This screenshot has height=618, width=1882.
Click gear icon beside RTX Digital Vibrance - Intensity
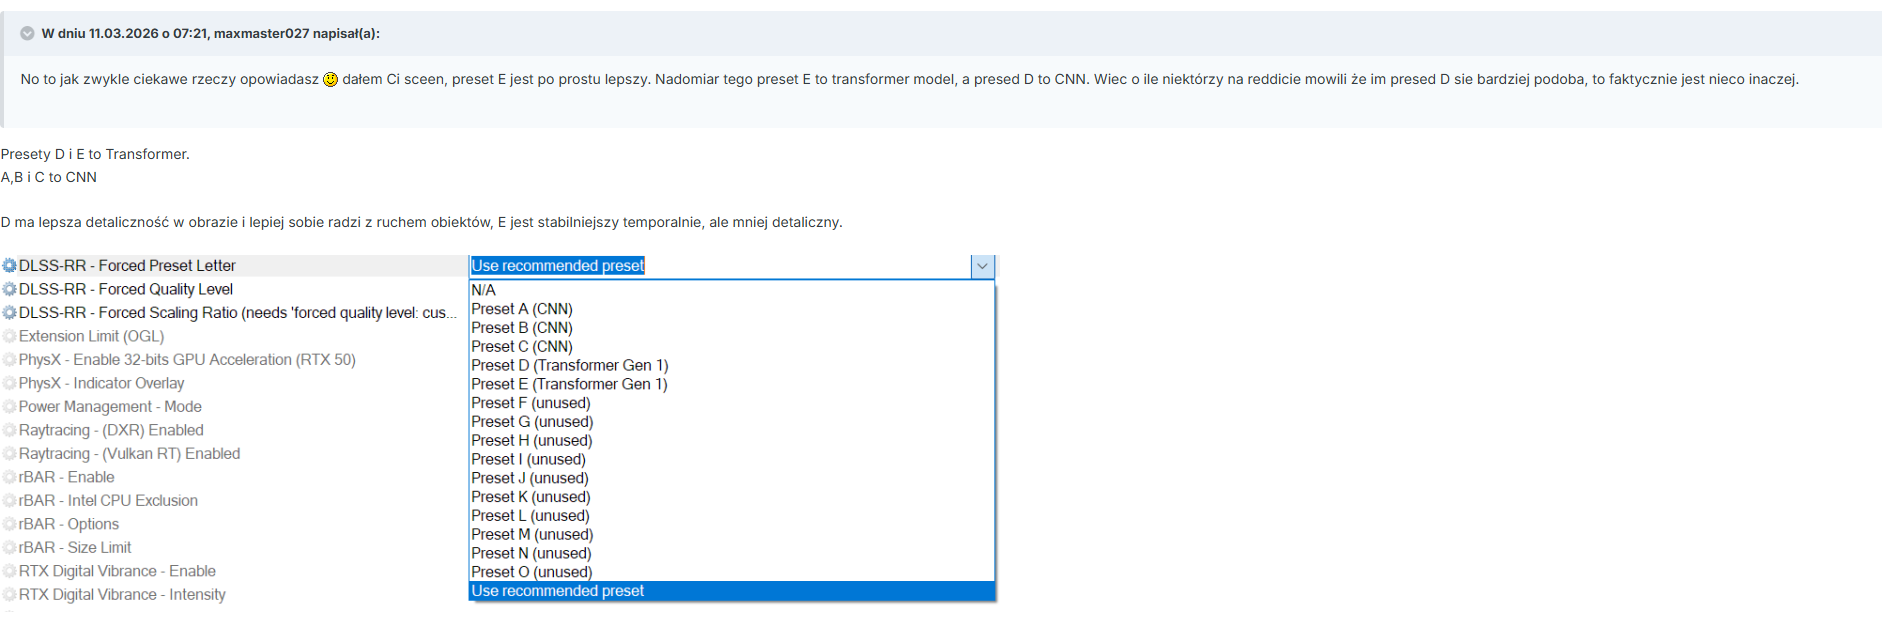pyautogui.click(x=9, y=595)
